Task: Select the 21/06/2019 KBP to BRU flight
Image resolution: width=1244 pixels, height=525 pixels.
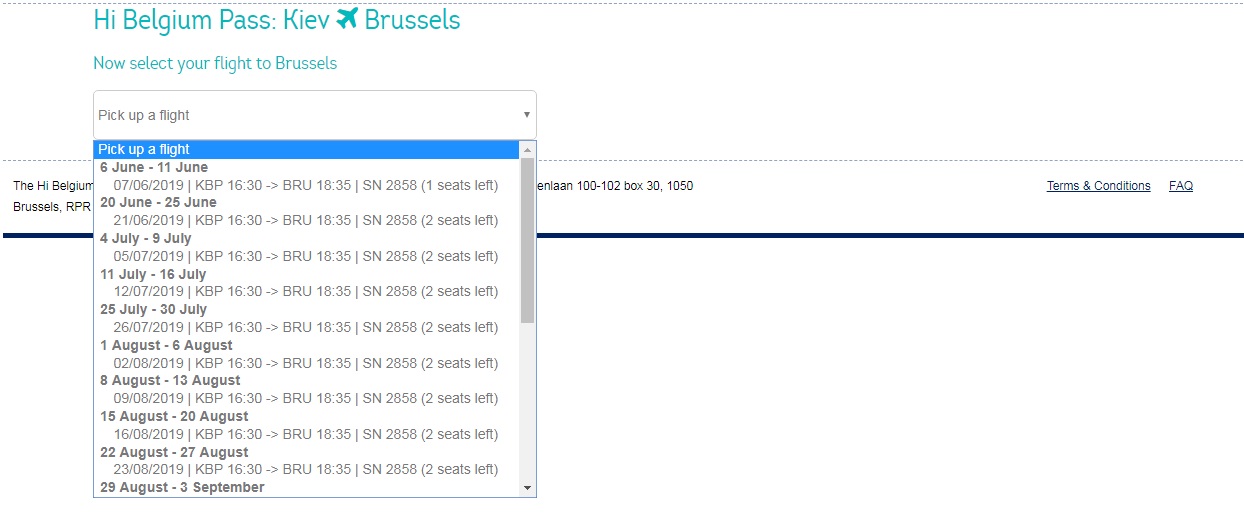Action: [305, 220]
